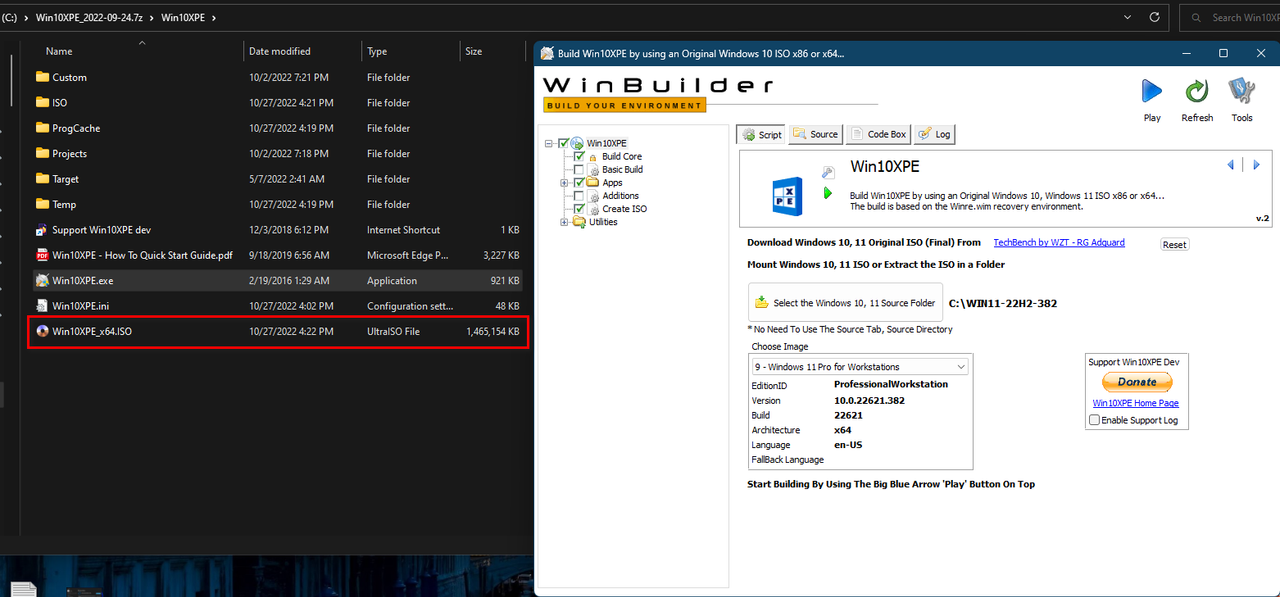This screenshot has width=1280, height=597.
Task: Click the Additions script gear icon
Action: tap(592, 196)
